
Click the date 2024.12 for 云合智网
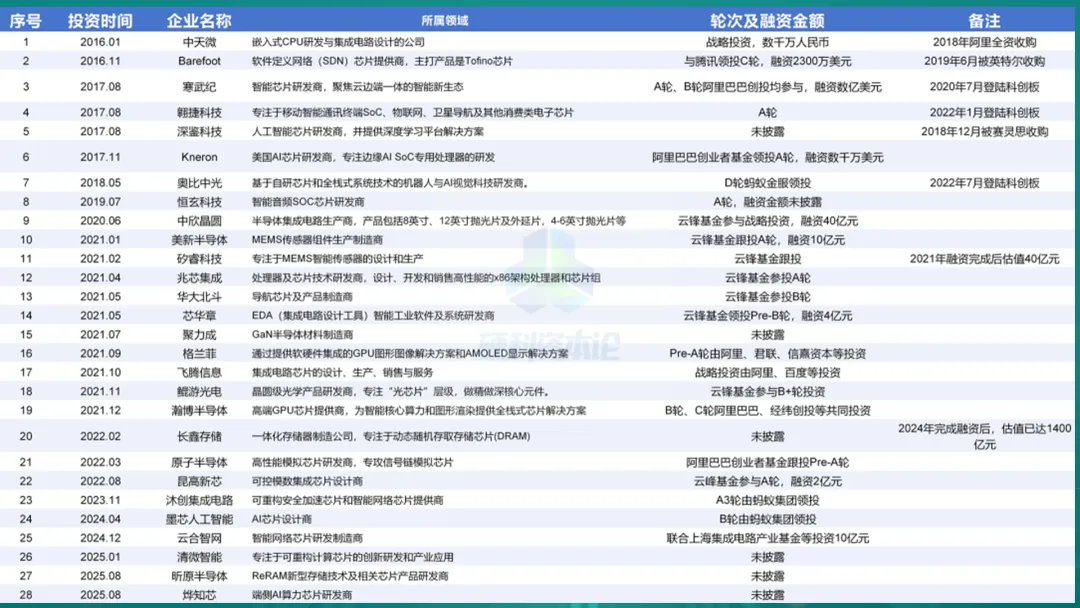(100, 537)
